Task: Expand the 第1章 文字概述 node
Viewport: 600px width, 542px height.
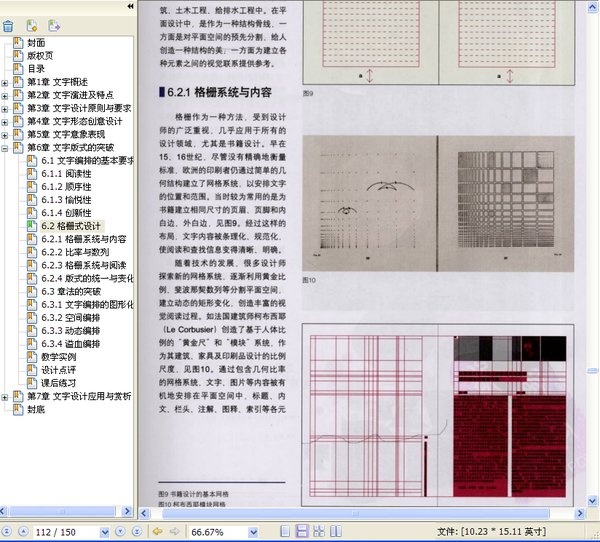Action: (5, 83)
